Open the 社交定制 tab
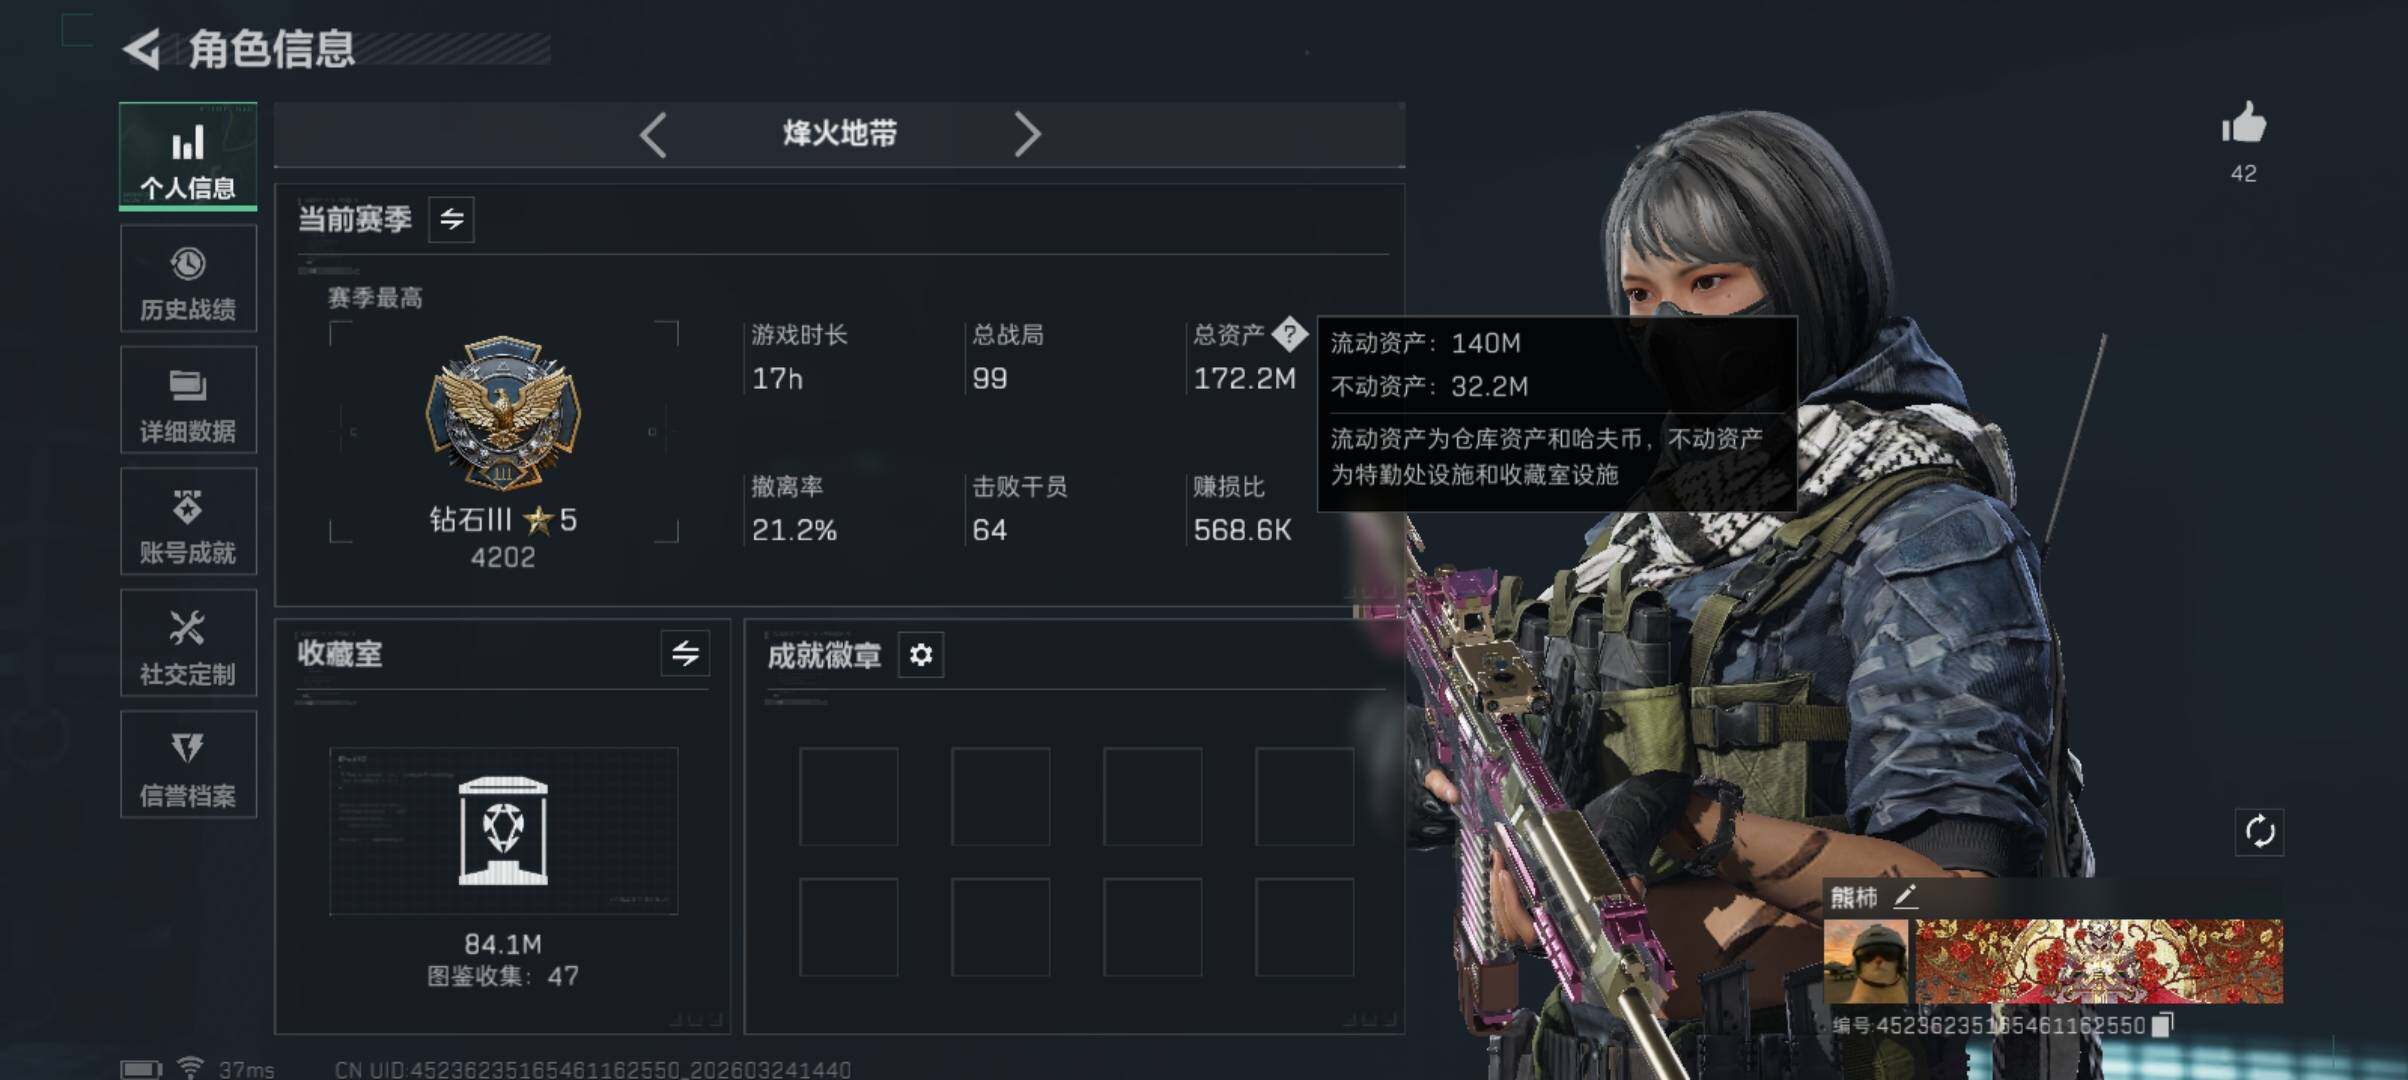This screenshot has height=1080, width=2408. click(x=188, y=643)
